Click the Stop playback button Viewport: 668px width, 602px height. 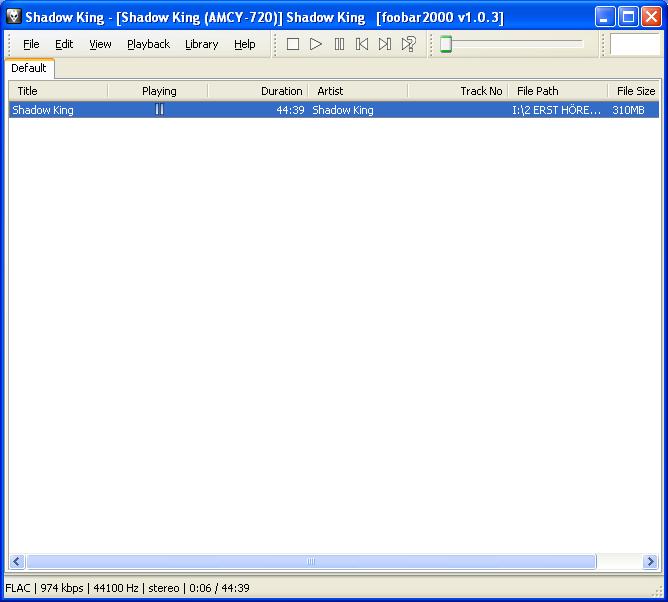tap(293, 44)
